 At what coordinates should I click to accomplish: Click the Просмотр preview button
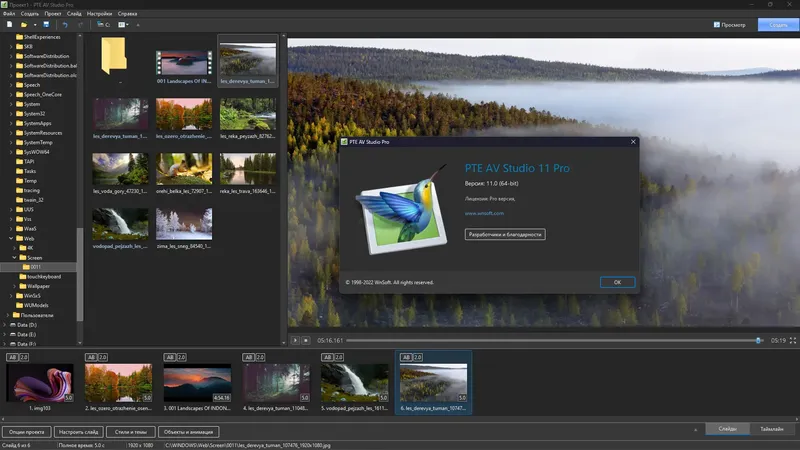[x=729, y=24]
